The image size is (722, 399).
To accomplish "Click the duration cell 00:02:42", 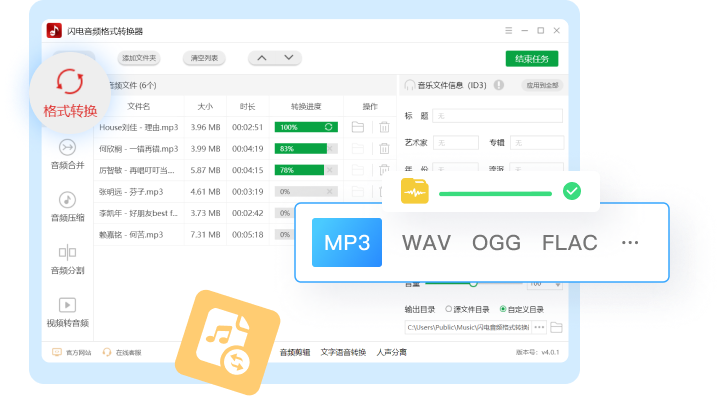I will tap(248, 213).
